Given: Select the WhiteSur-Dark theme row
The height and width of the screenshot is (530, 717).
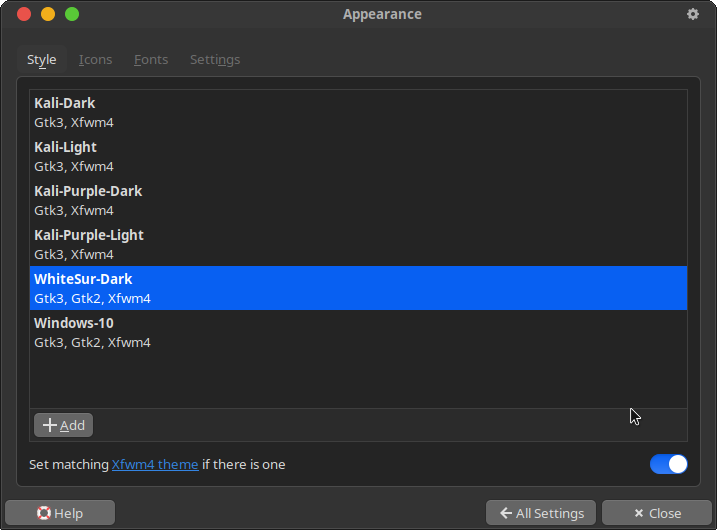Looking at the screenshot, I should pos(358,288).
